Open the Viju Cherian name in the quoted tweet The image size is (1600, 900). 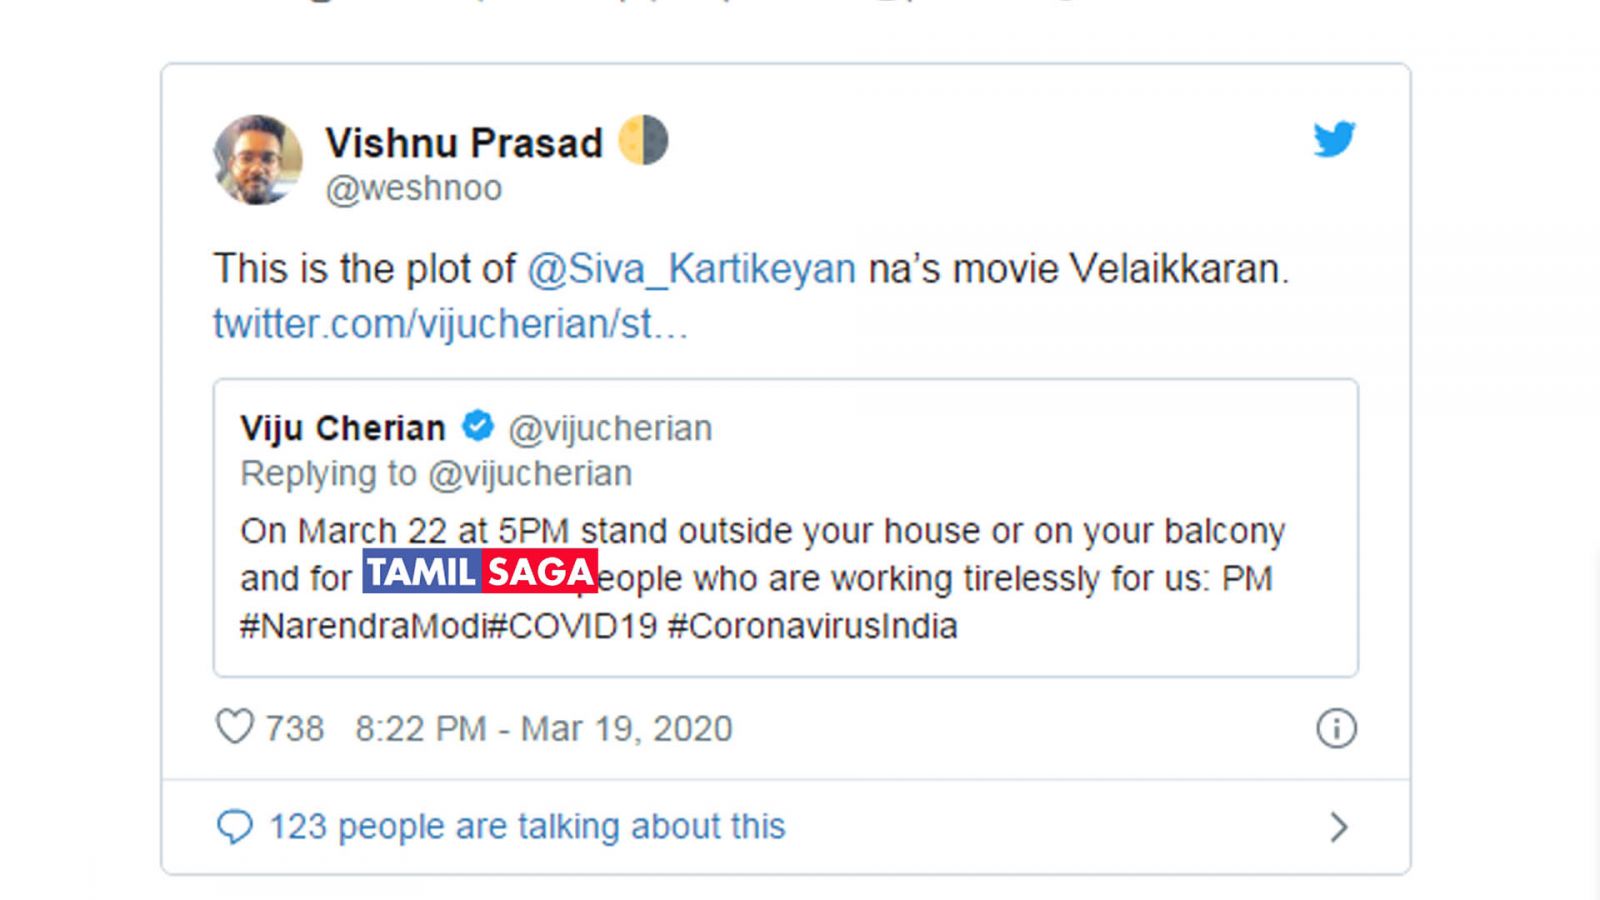coord(343,428)
